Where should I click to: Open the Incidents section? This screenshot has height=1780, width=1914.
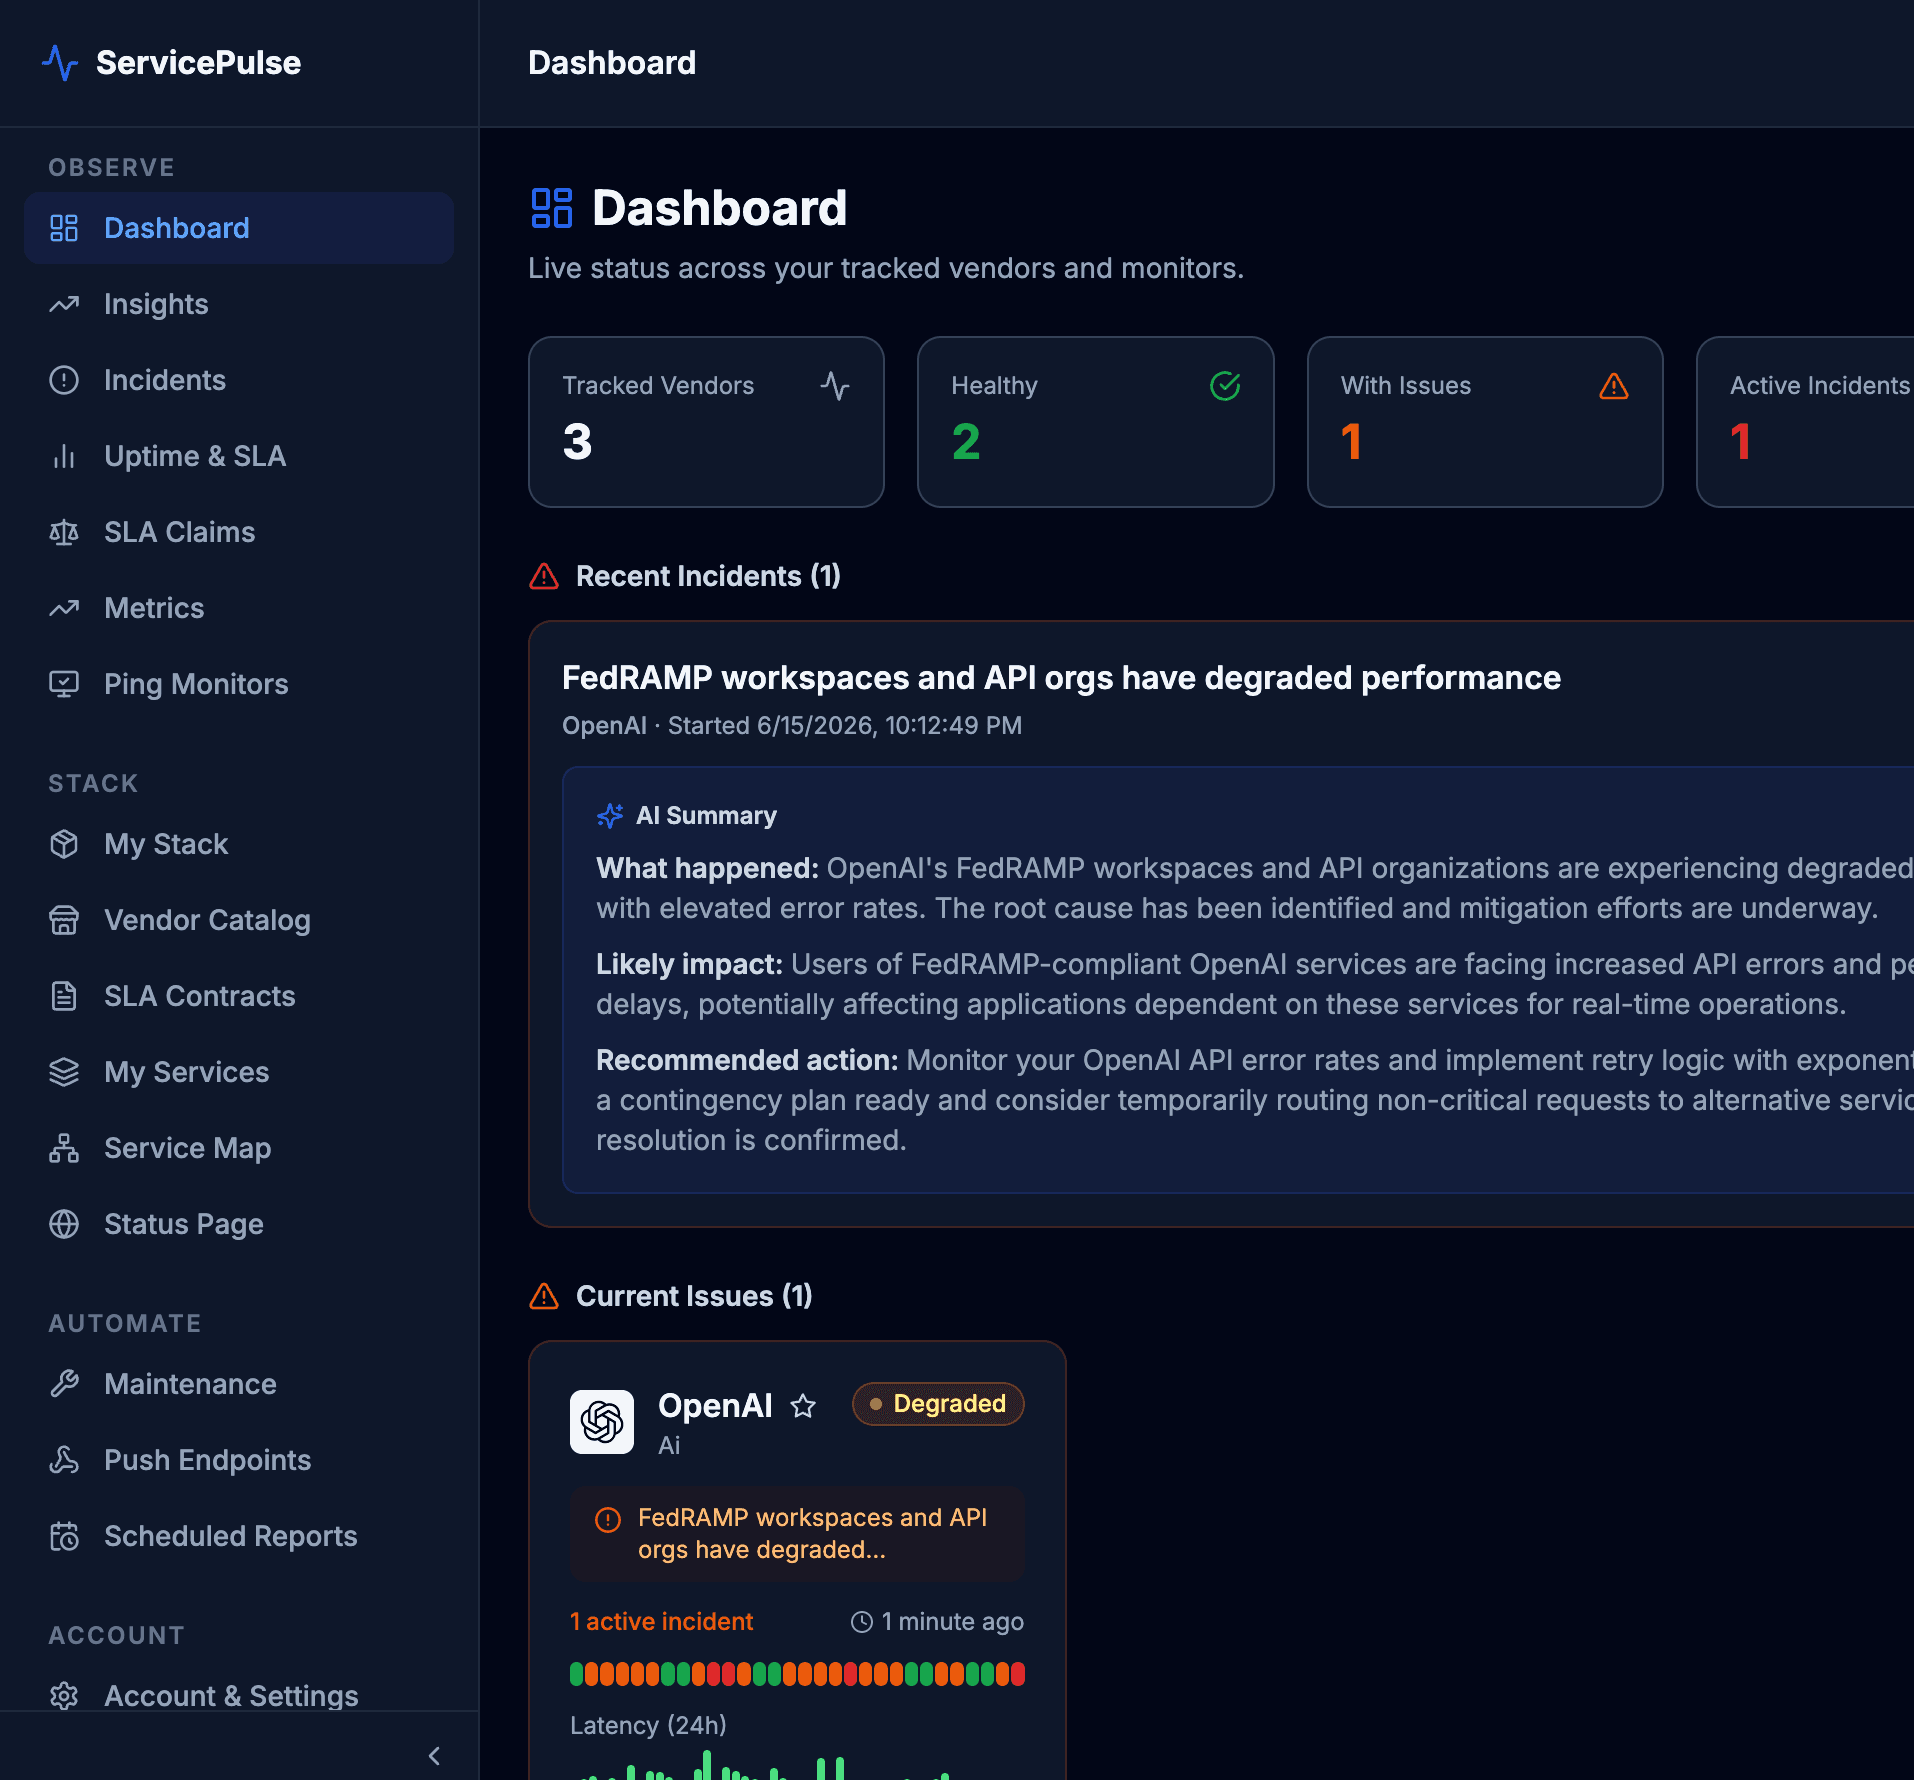(x=239, y=380)
